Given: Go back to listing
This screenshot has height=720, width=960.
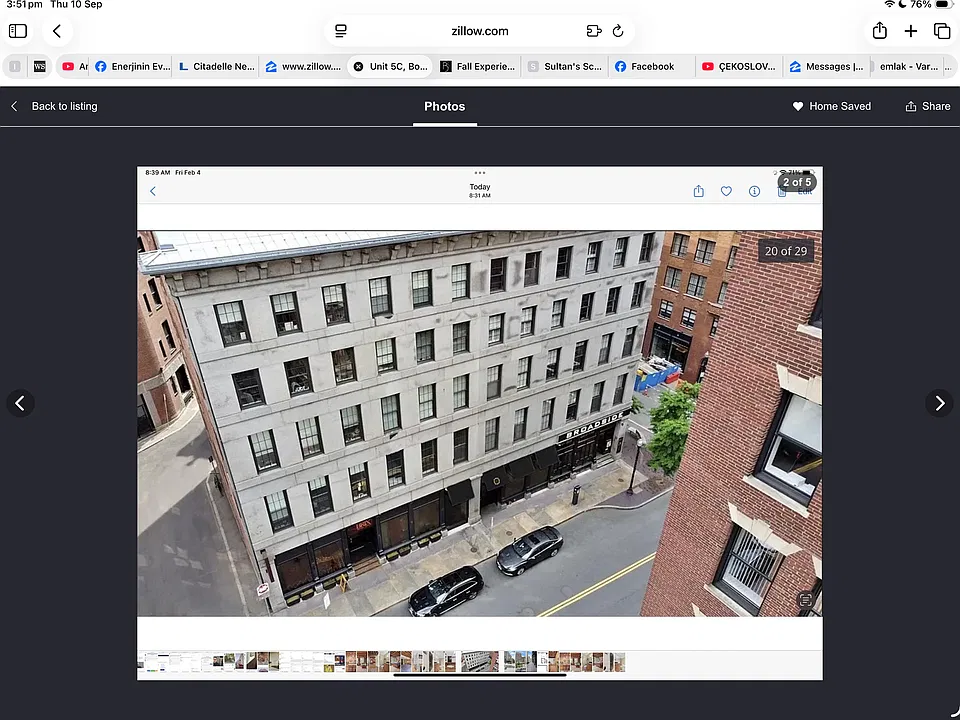Looking at the screenshot, I should 54,106.
